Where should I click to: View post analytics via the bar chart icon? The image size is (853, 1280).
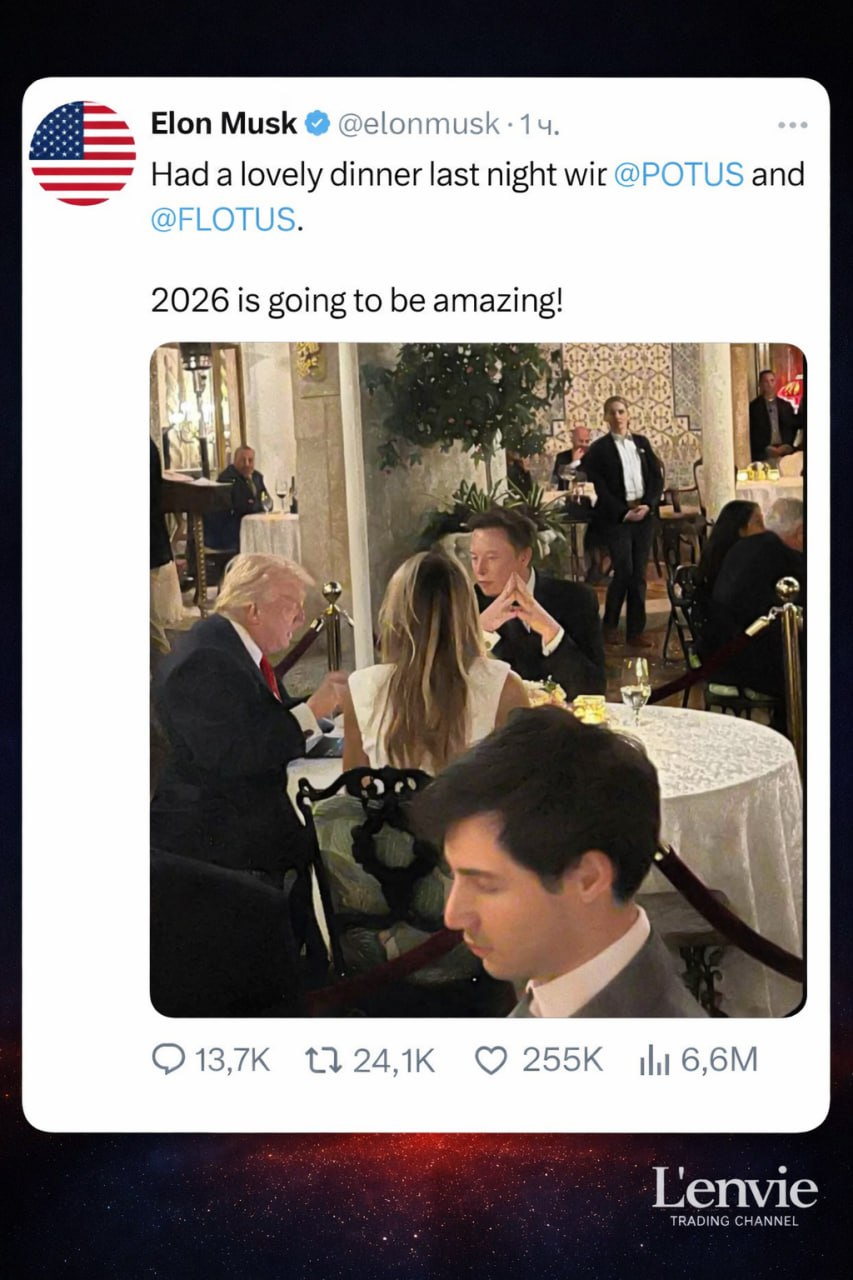655,1059
